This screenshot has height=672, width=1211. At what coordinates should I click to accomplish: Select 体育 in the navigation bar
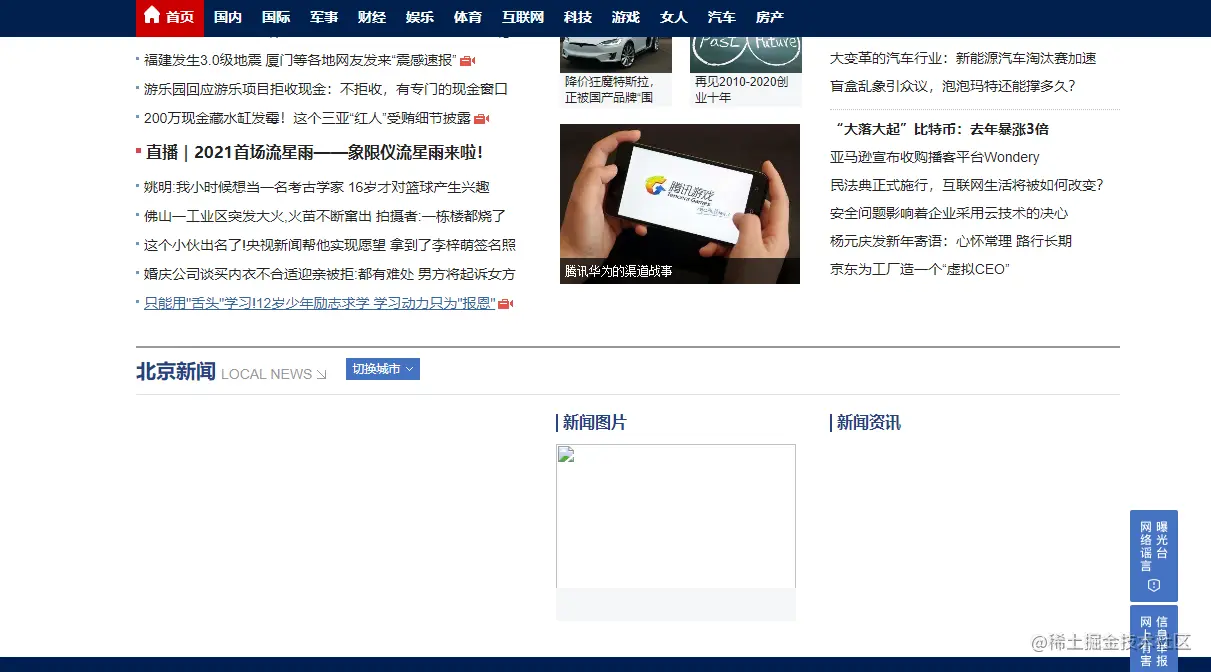468,17
